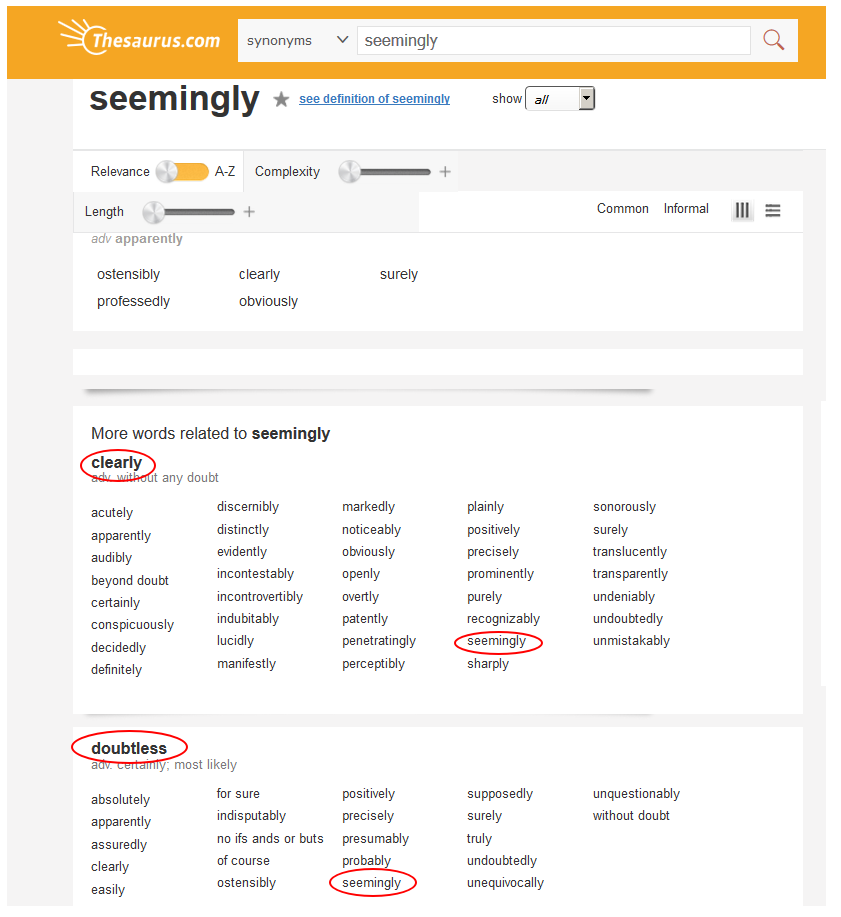Toggle the Relevance / A-Z sort switch

pos(181,172)
